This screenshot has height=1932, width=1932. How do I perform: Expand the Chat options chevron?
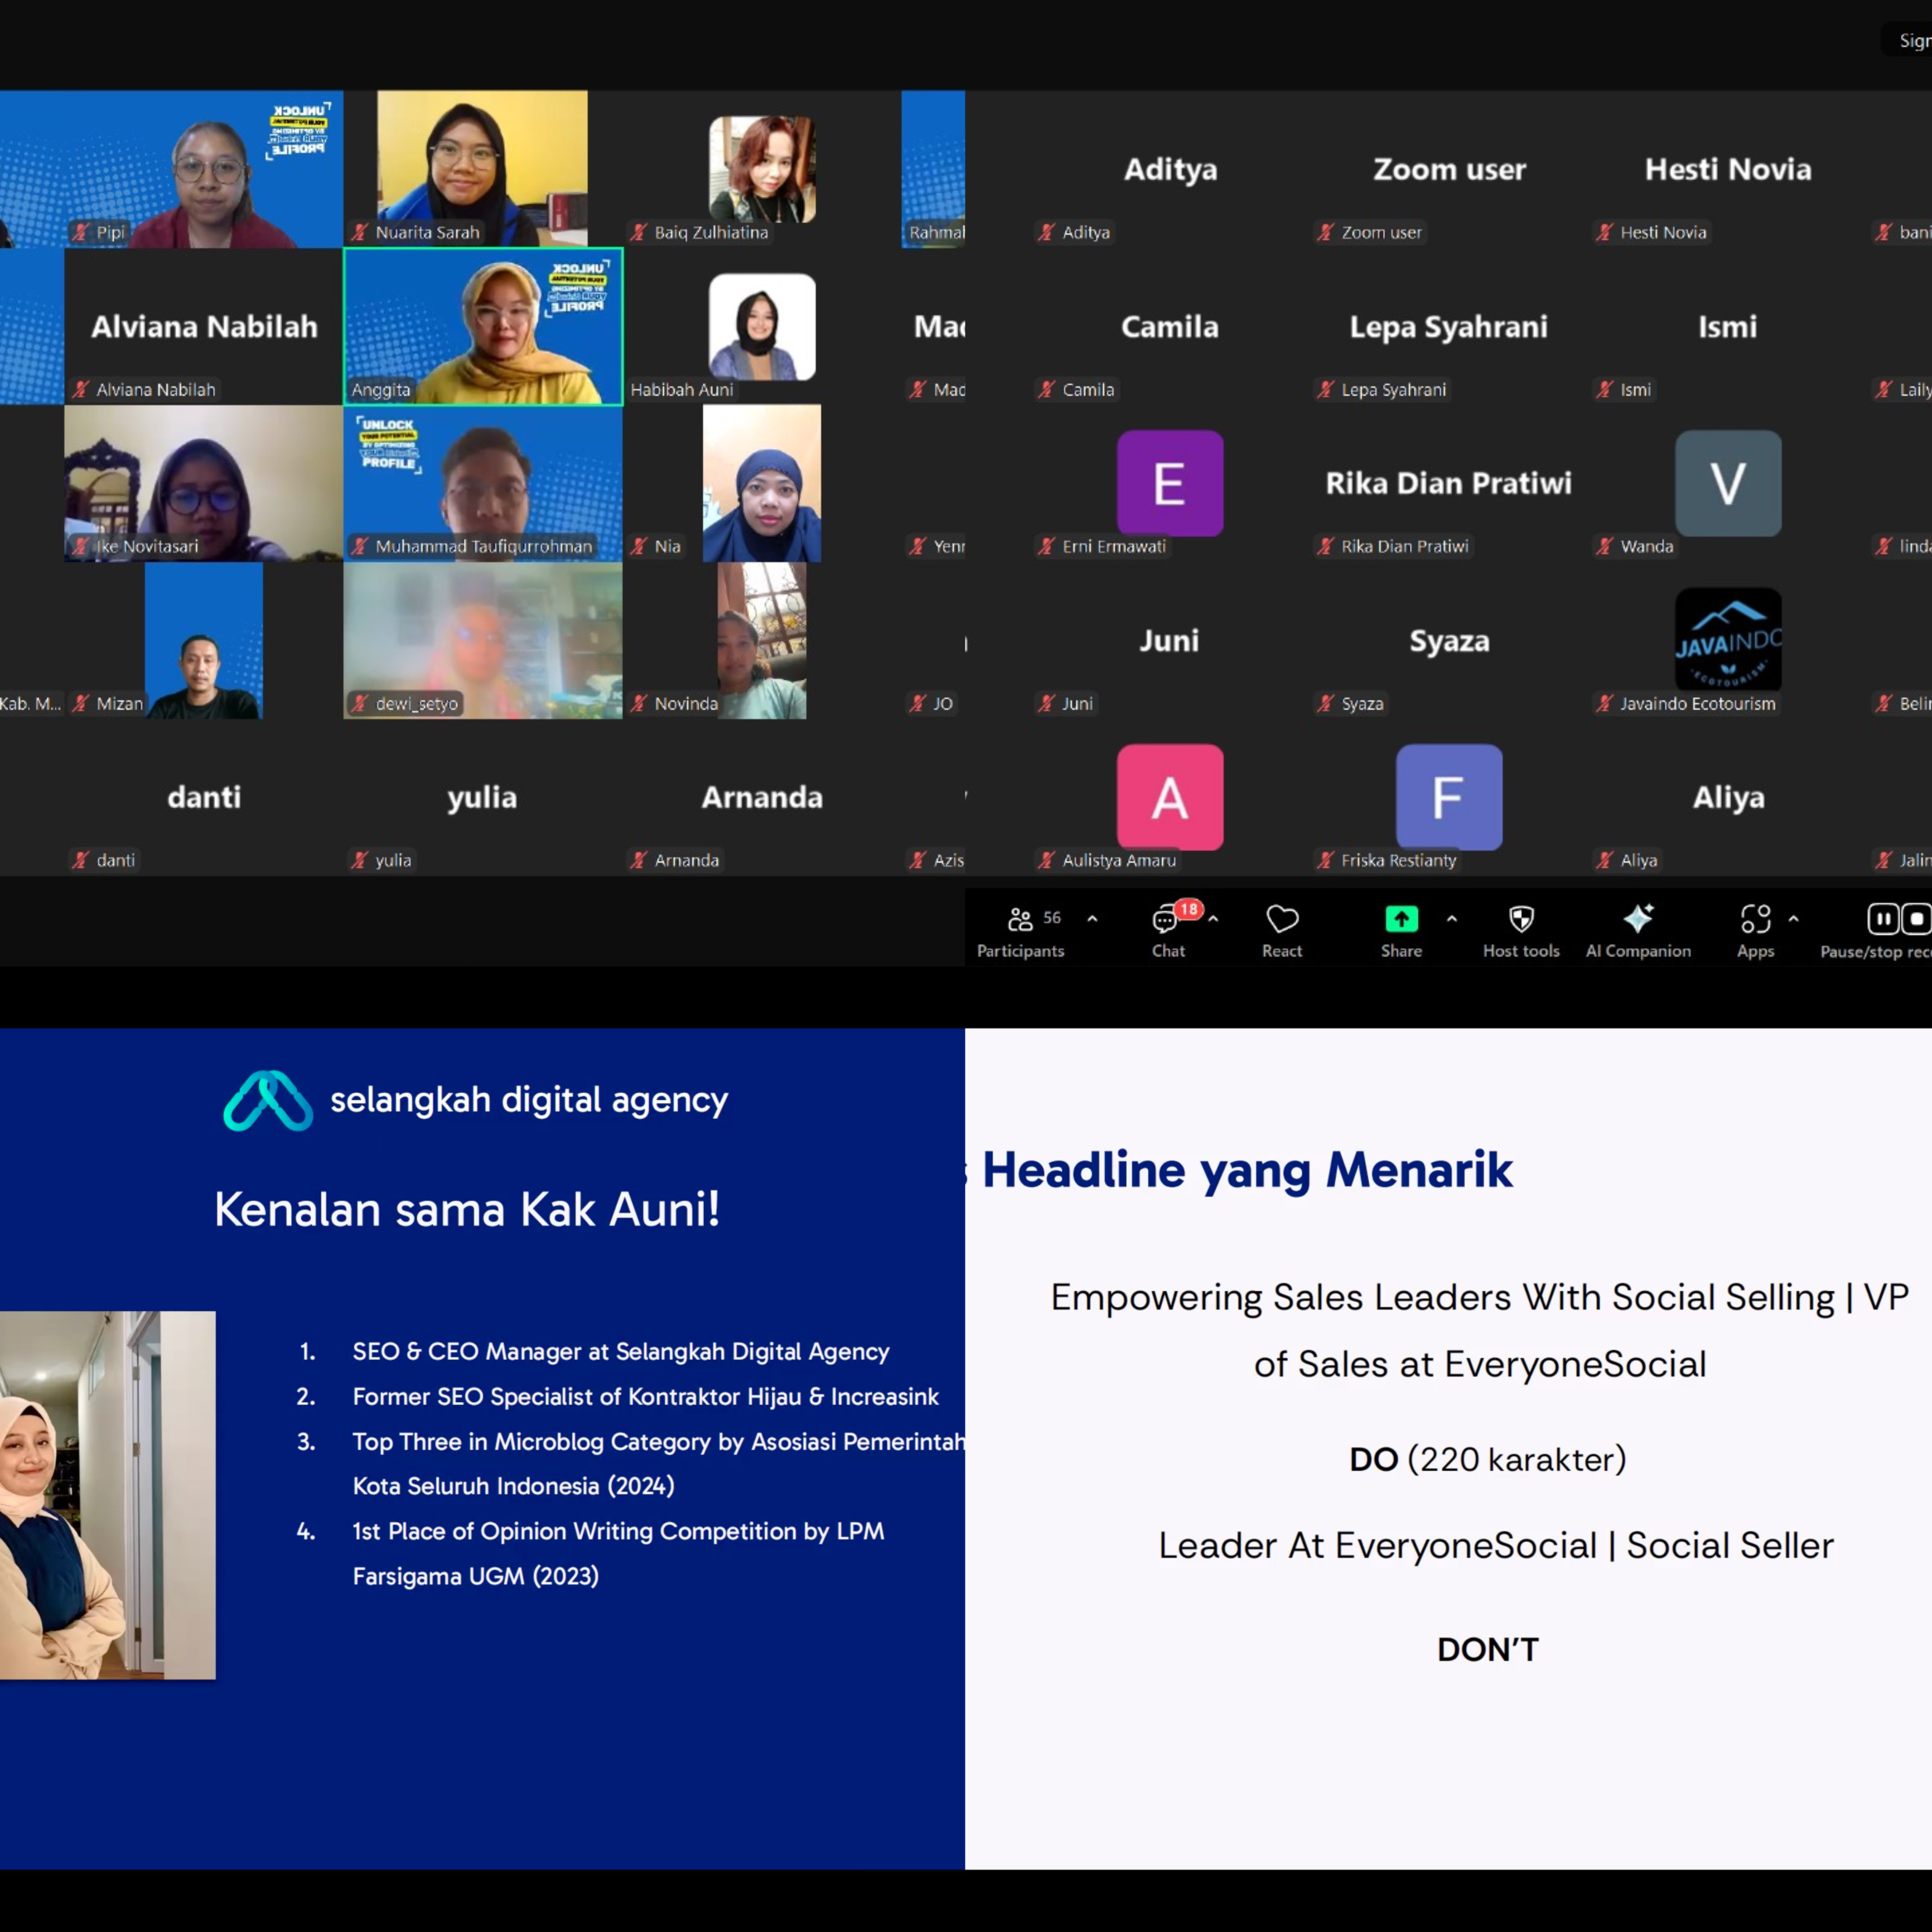pyautogui.click(x=1213, y=918)
